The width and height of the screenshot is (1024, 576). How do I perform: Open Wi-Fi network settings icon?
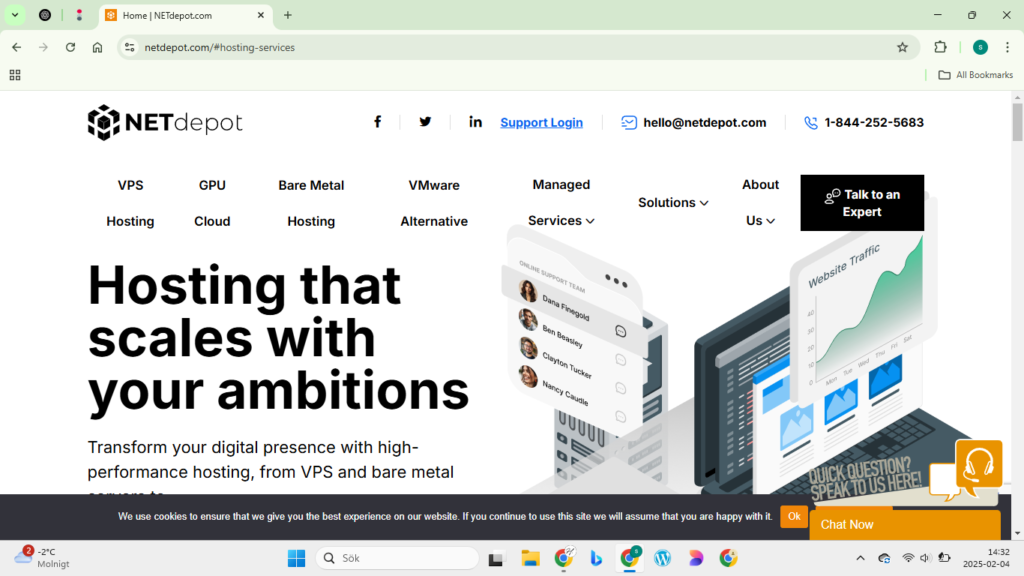pos(908,558)
